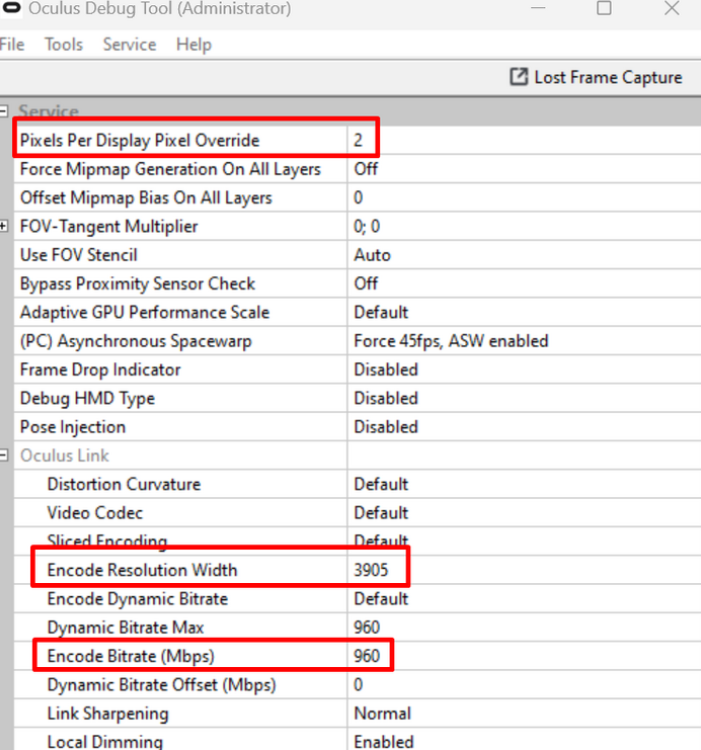Select the Encode Bitrate (Mbps) label
The image size is (701, 750).
[131, 656]
